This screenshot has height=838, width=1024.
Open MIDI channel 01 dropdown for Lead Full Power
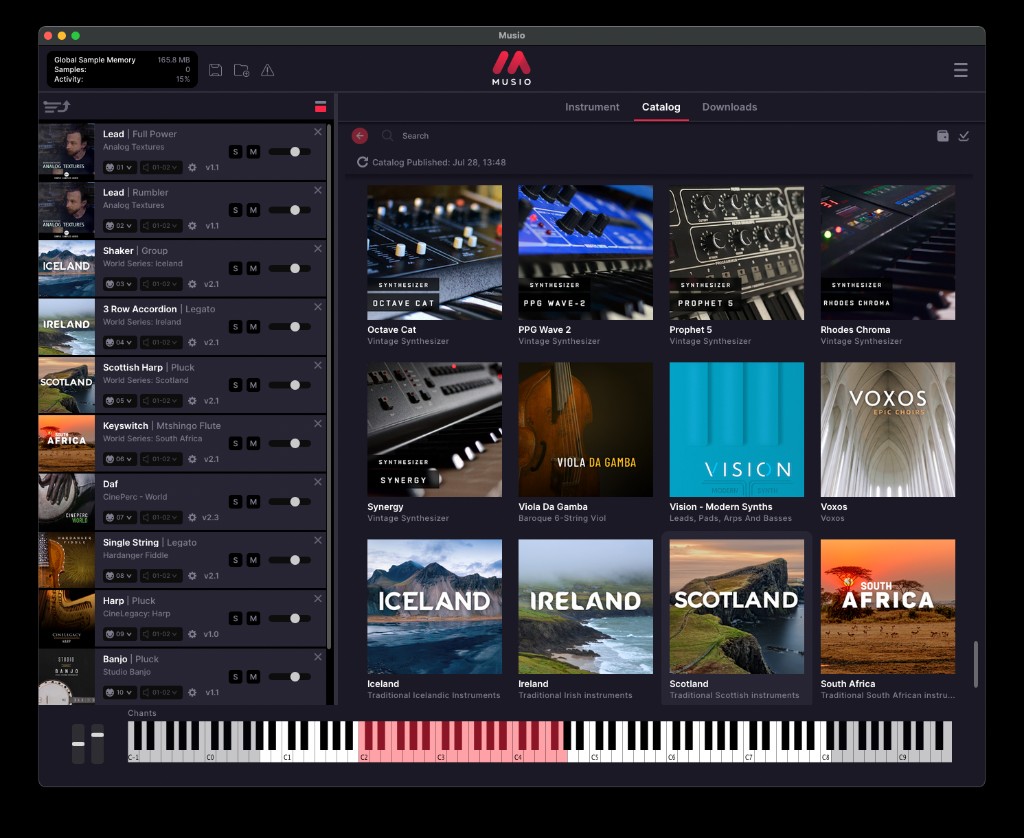click(120, 167)
